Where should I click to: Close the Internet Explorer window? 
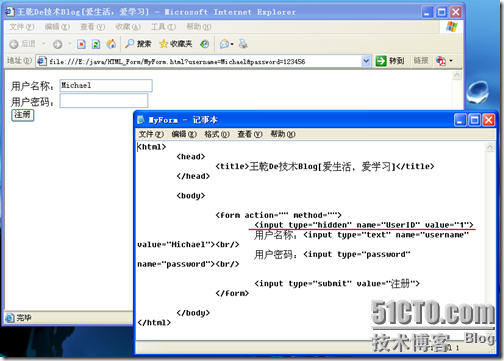point(456,12)
